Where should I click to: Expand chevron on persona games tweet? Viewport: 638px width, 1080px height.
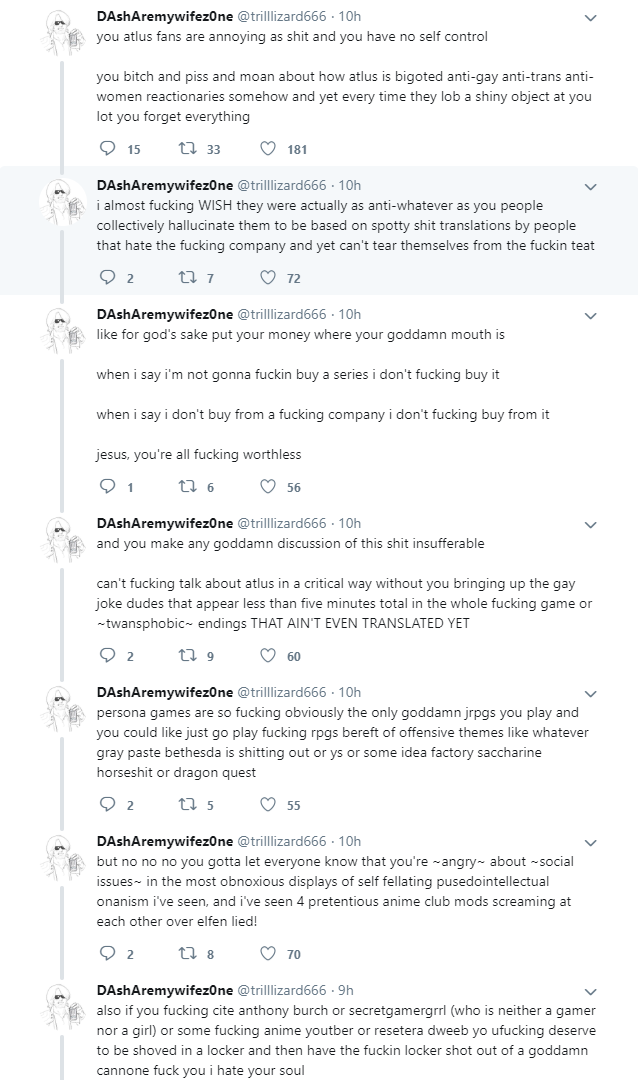[x=590, y=694]
